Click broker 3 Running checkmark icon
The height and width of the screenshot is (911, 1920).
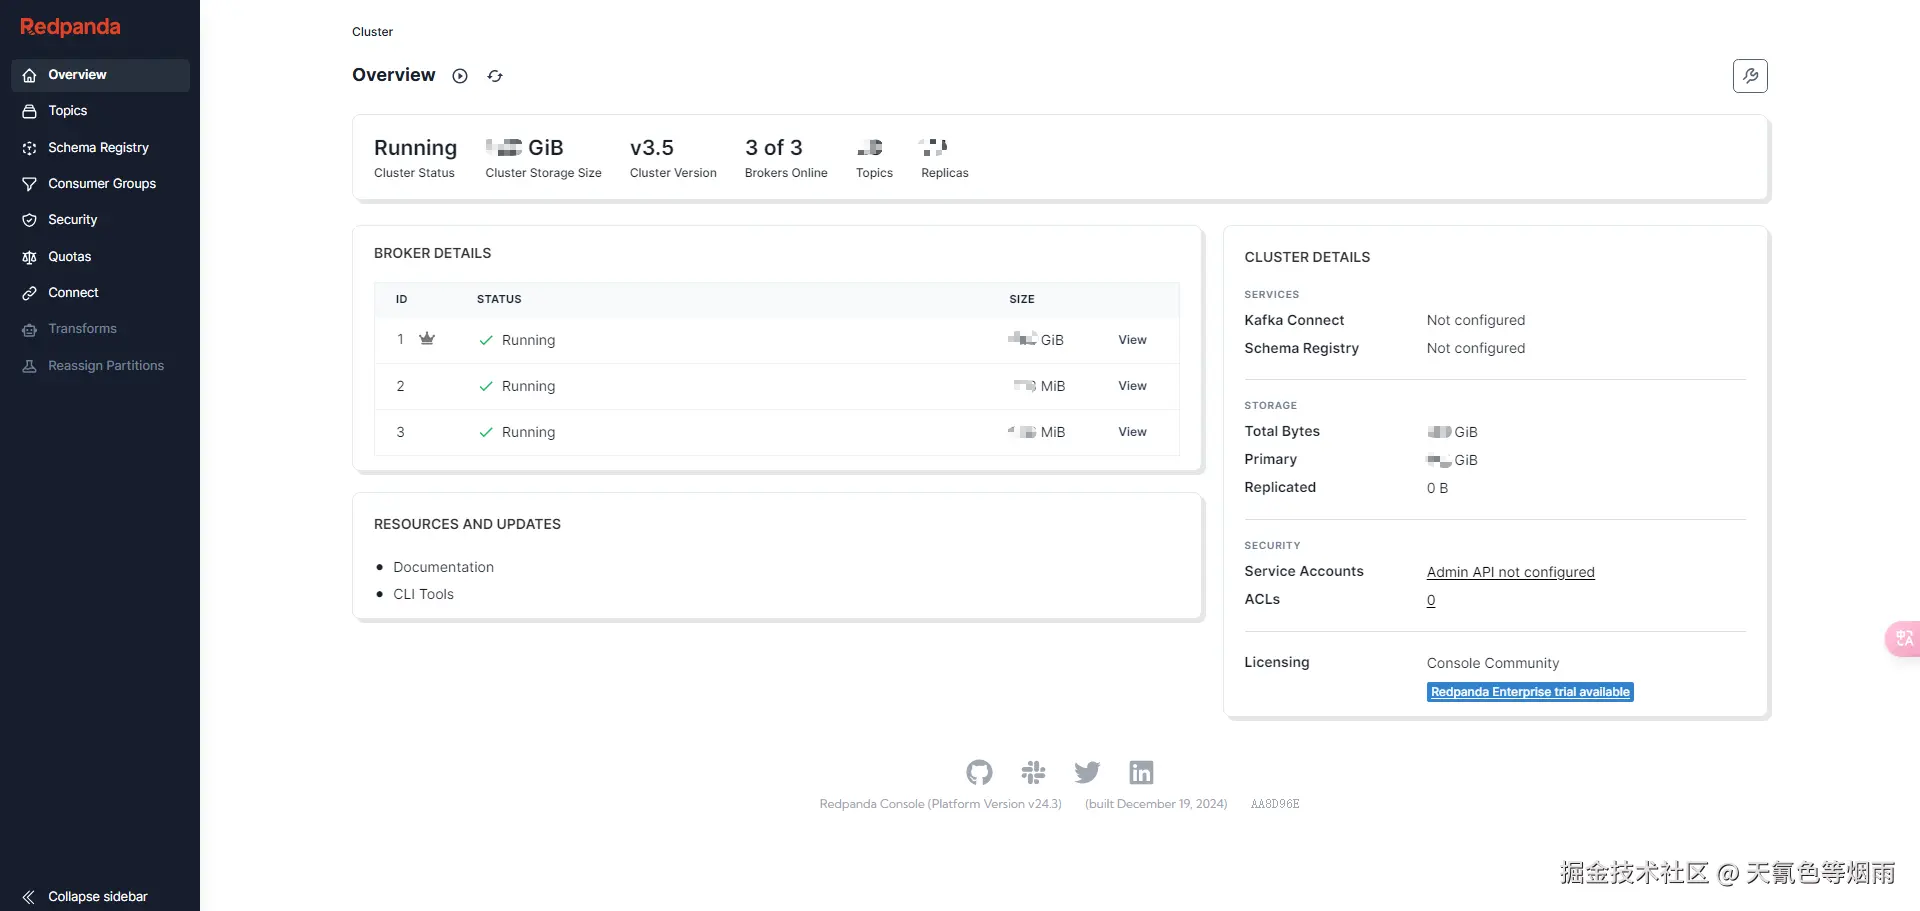(x=486, y=432)
